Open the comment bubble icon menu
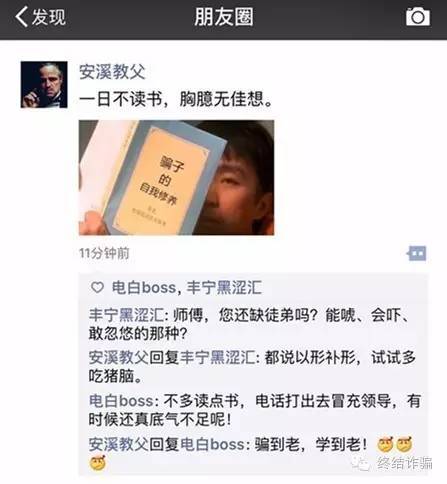Viewport: 447px width, 484px height. [417, 254]
